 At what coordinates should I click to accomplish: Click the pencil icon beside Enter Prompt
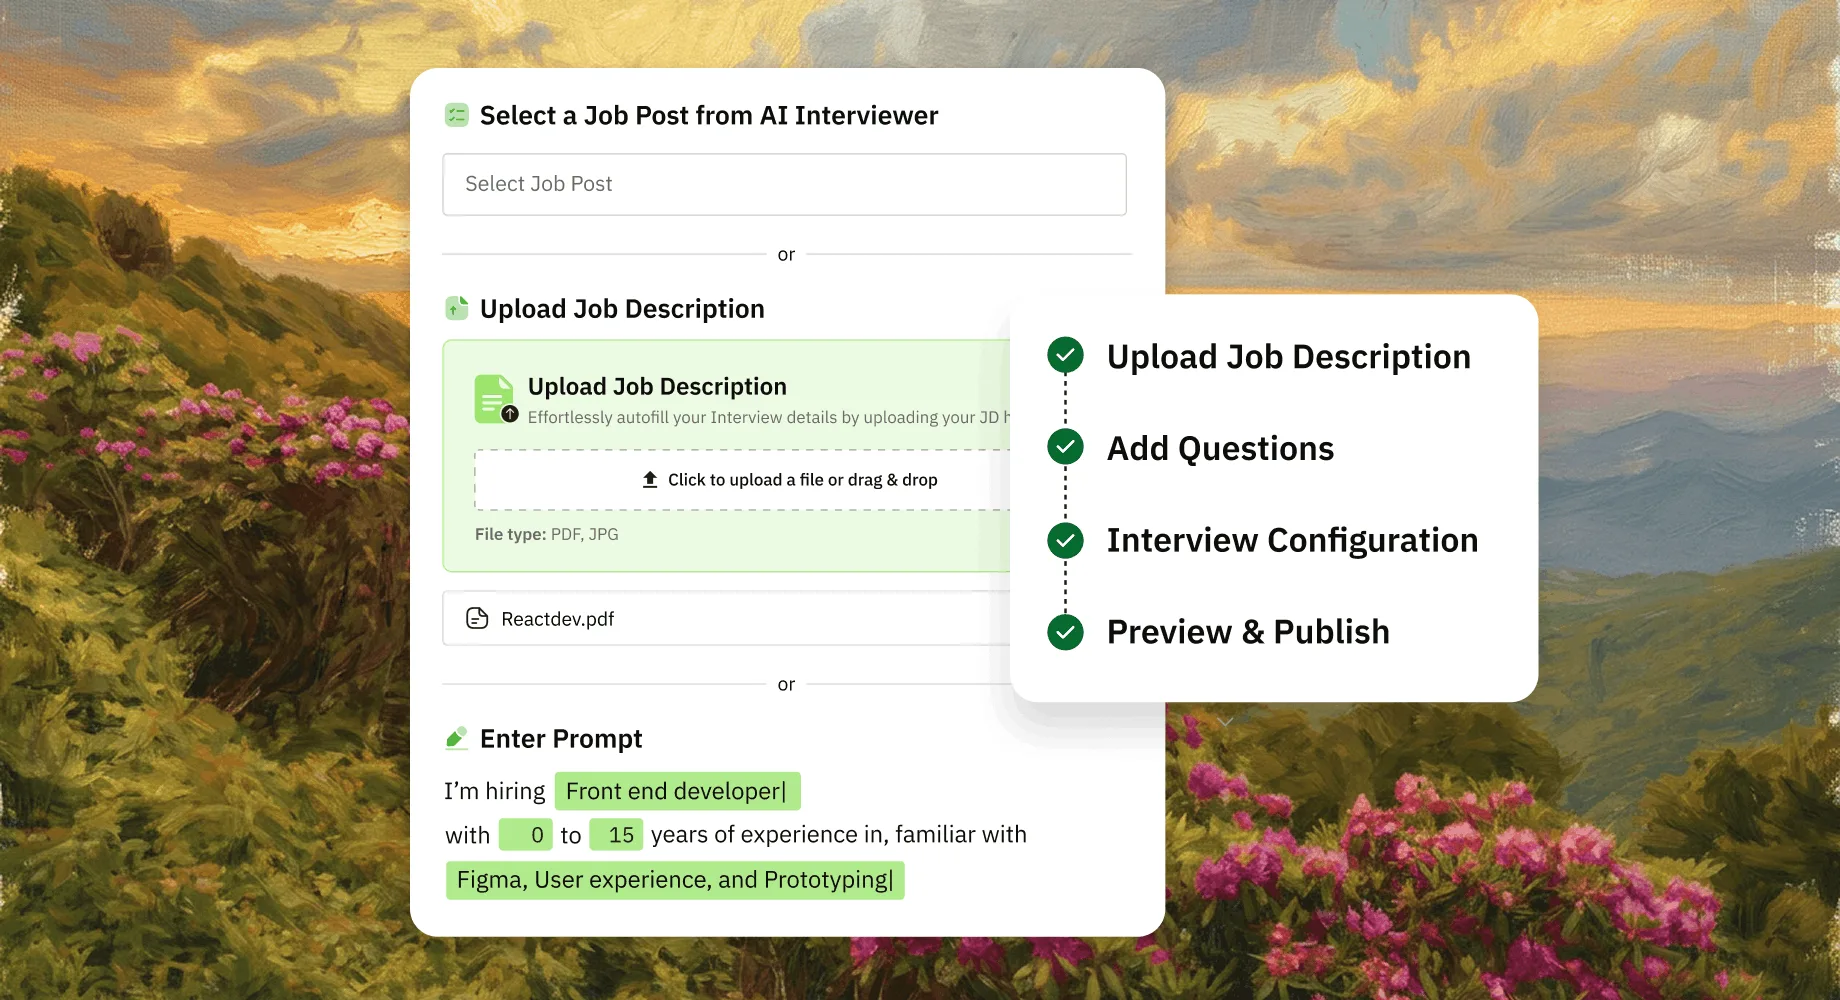tap(457, 738)
